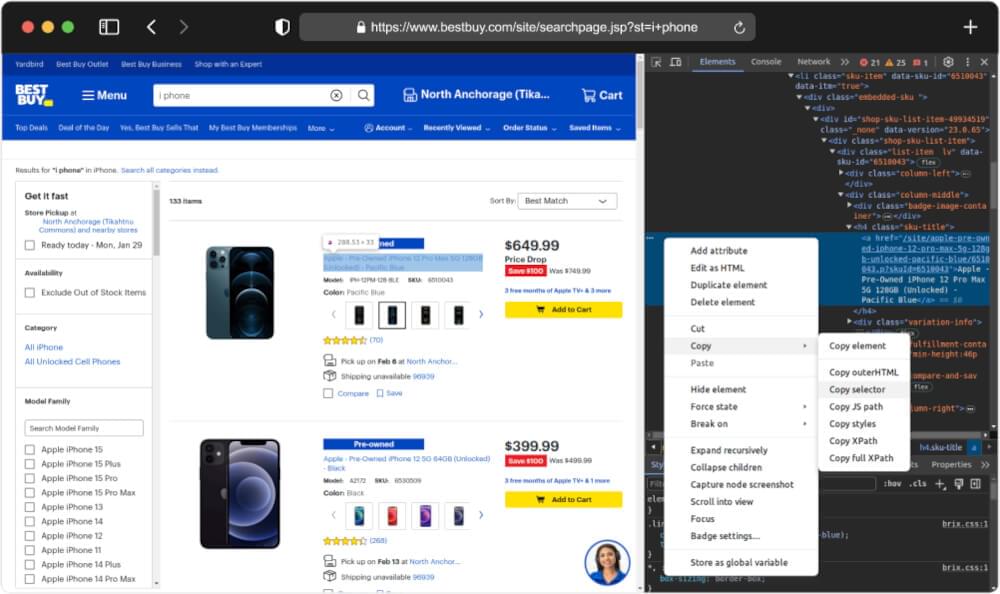Viewport: 1000px width, 594px height.
Task: Open the DevTools three-dot customize menu
Action: [966, 62]
